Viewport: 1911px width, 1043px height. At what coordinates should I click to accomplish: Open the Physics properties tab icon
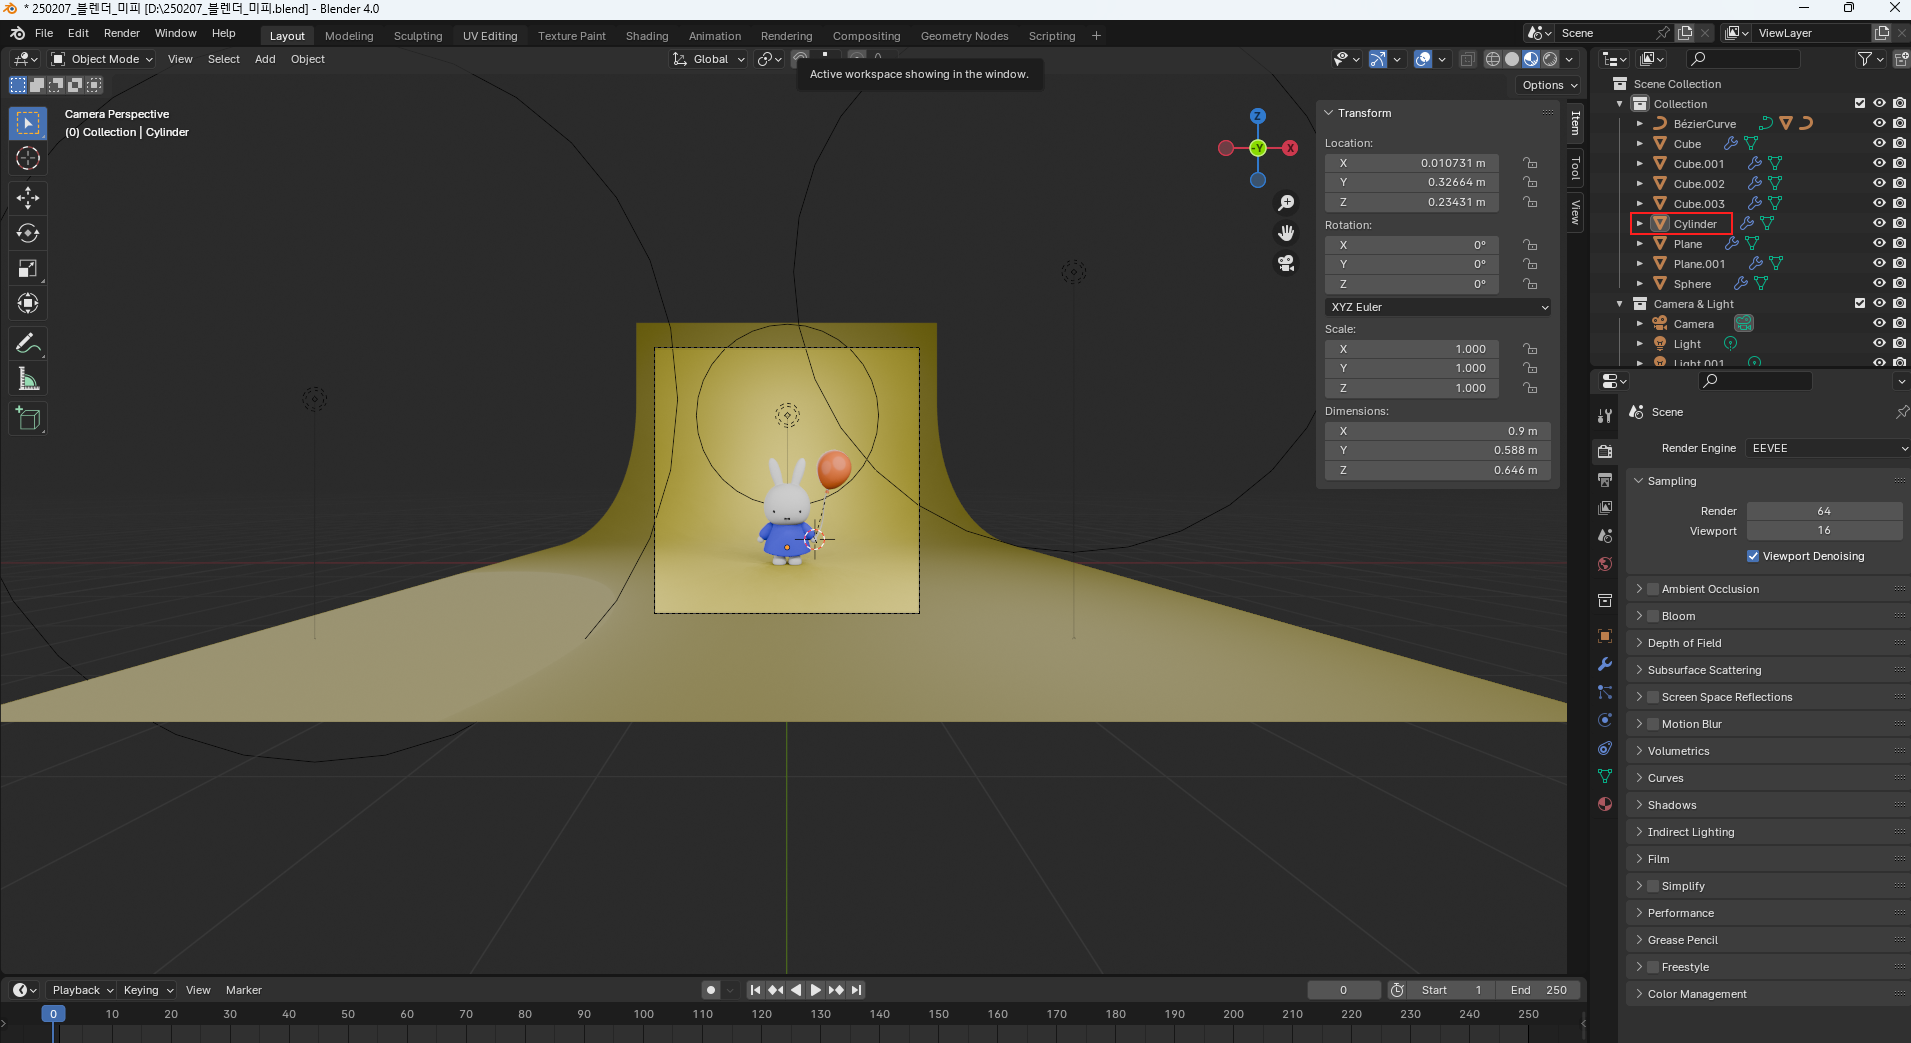[1605, 720]
